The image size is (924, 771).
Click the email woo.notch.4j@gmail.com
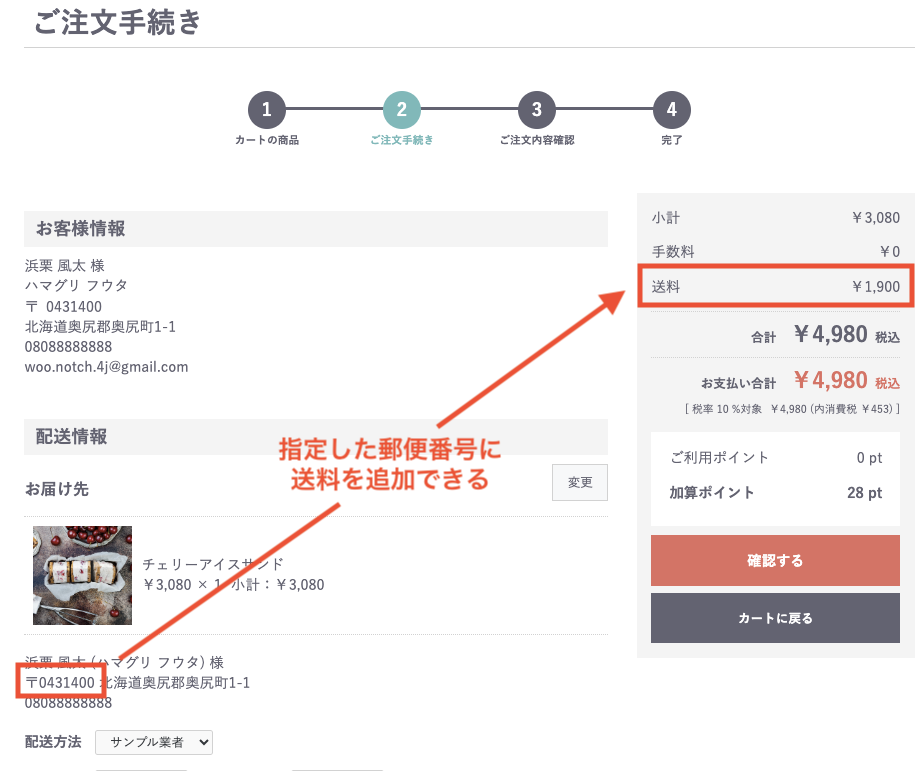[107, 367]
